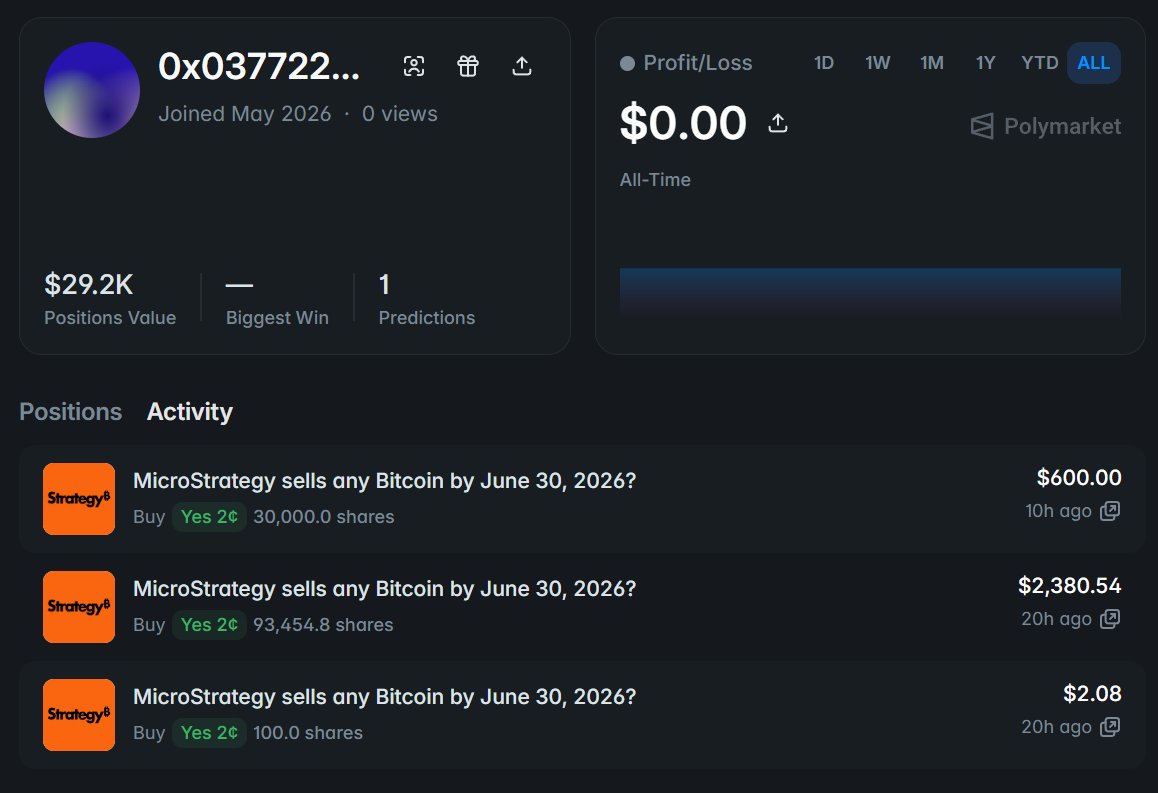Viewport: 1158px width, 793px height.
Task: Click the $2.08 trade amount
Action: coord(1092,693)
